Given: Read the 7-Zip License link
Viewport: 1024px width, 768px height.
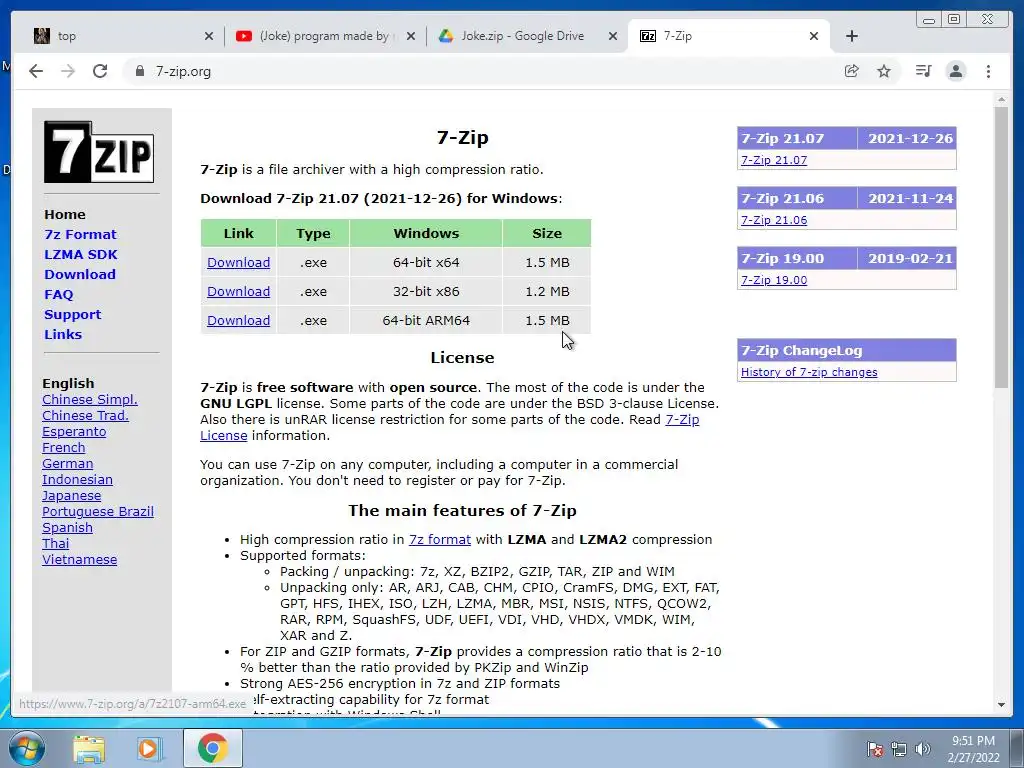Looking at the screenshot, I should tap(682, 420).
